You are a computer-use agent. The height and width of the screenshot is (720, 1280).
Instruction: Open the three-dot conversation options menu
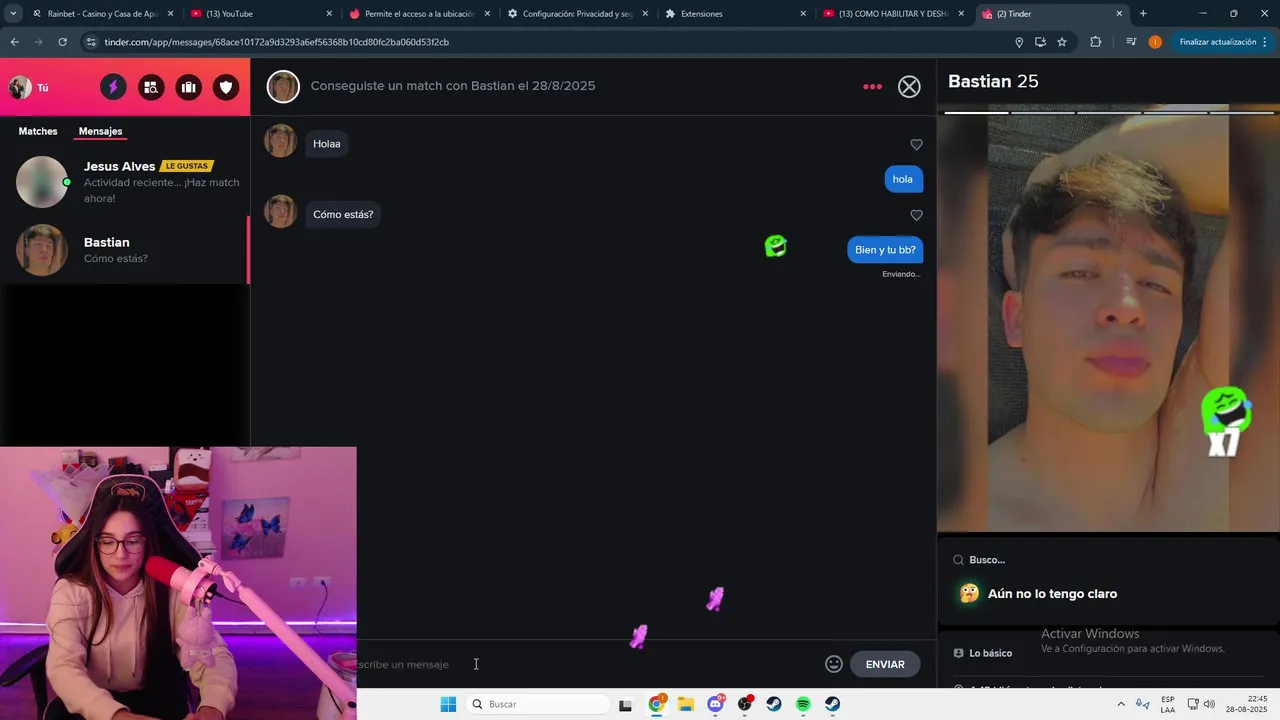[873, 87]
